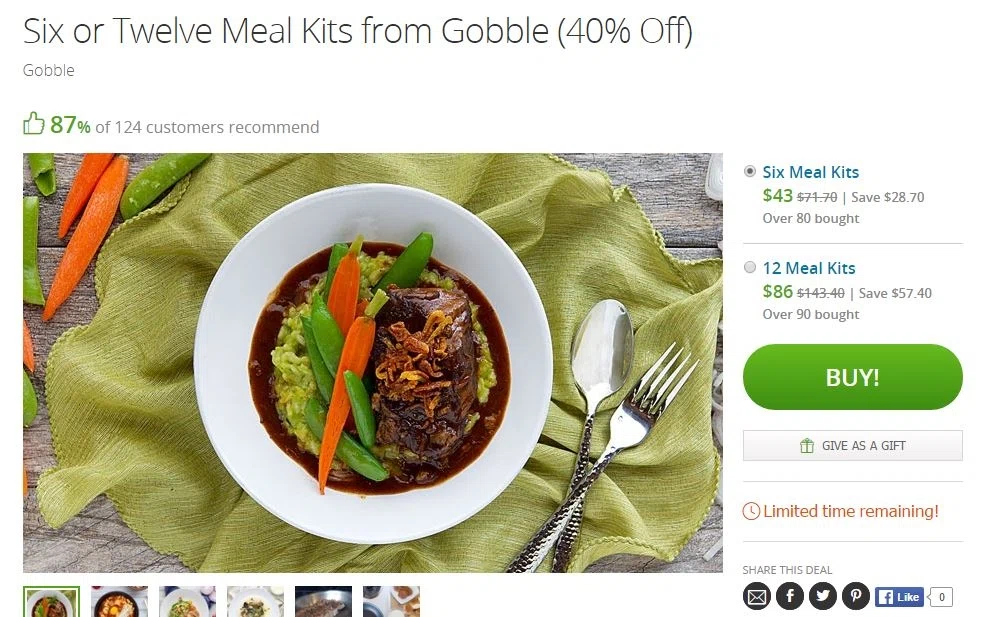The width and height of the screenshot is (995, 617).
Task: Click the Facebook Like button
Action: click(899, 597)
